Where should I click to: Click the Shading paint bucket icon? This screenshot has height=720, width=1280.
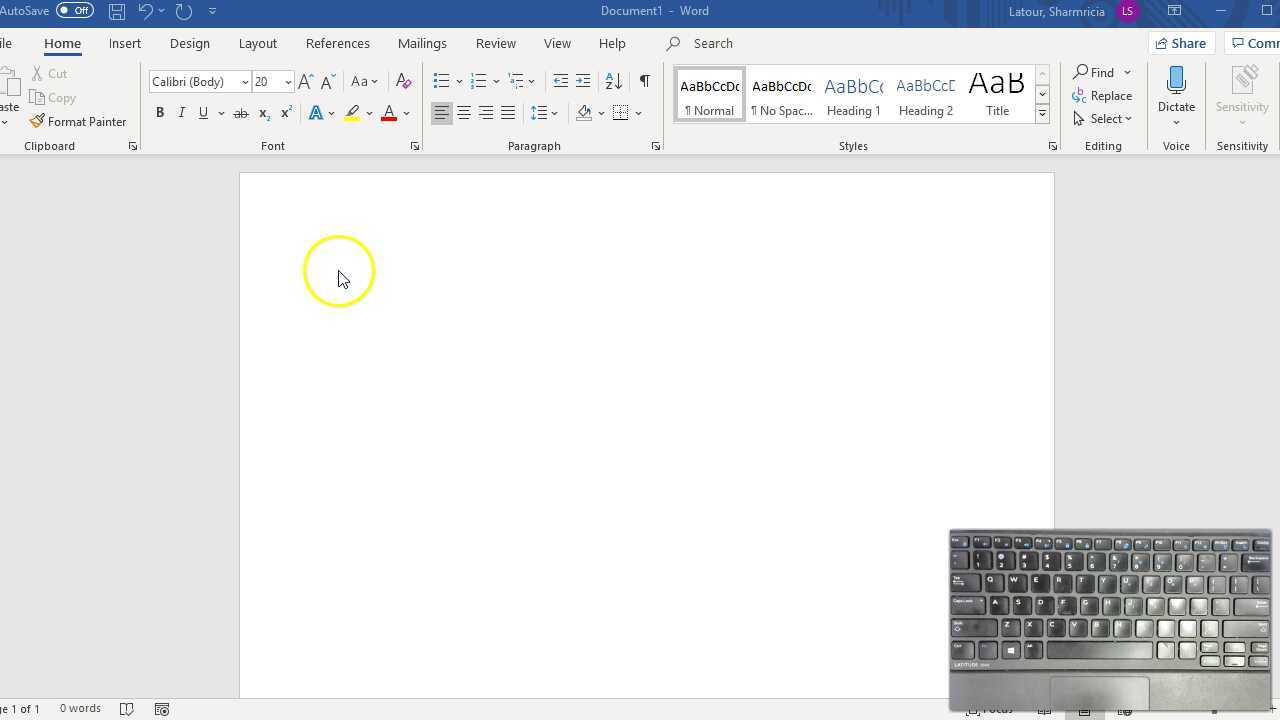click(x=584, y=113)
